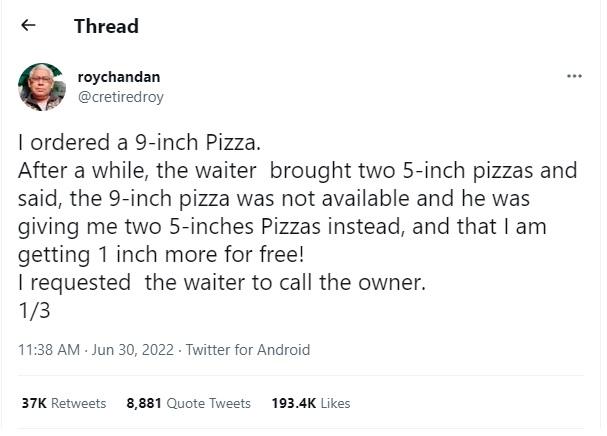Click the line about calling the owner
This screenshot has width=607, height=436.
point(222,283)
